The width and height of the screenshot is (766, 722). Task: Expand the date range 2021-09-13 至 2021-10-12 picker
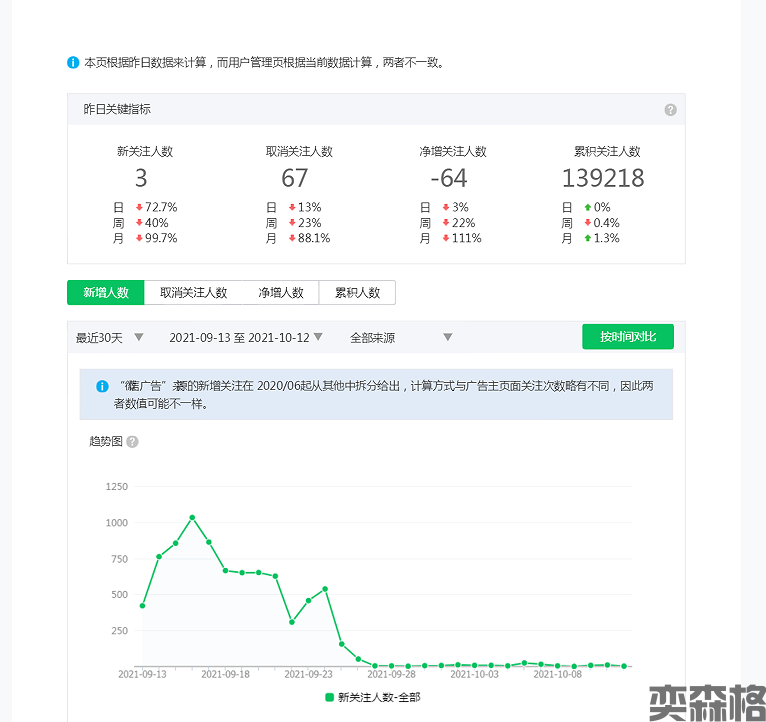click(x=246, y=338)
